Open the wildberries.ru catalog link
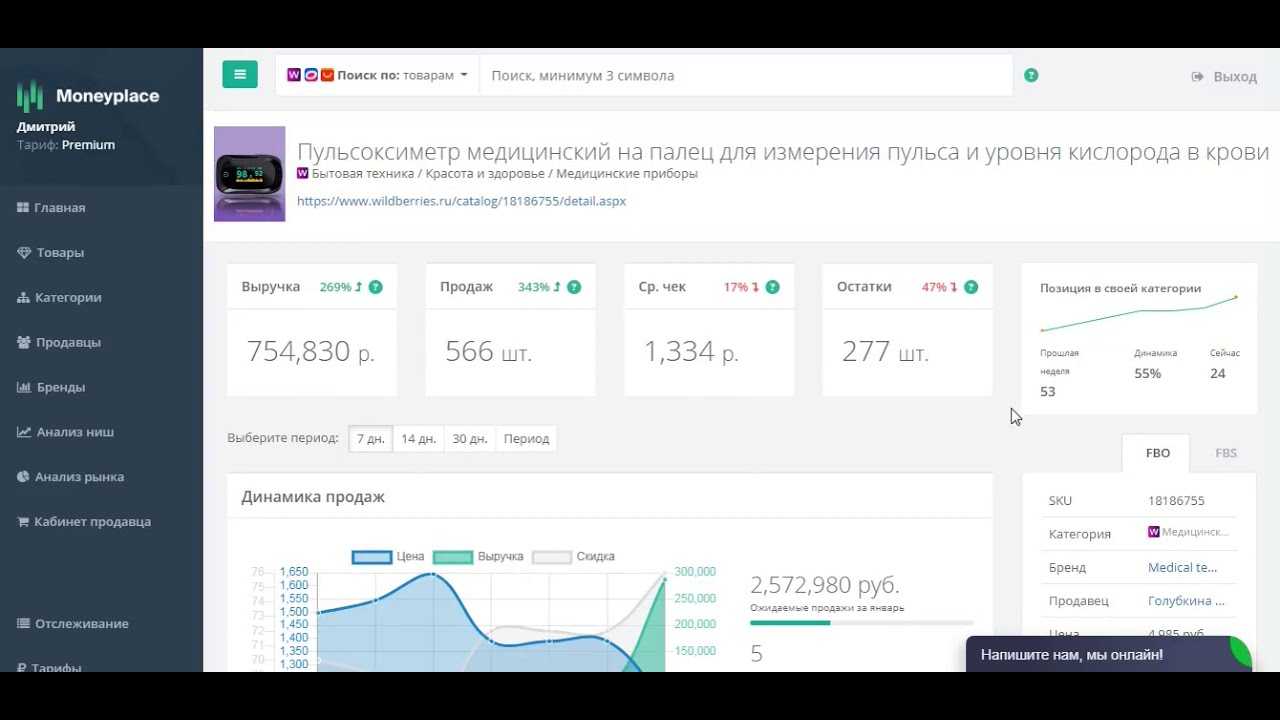The image size is (1280, 720). [x=461, y=201]
